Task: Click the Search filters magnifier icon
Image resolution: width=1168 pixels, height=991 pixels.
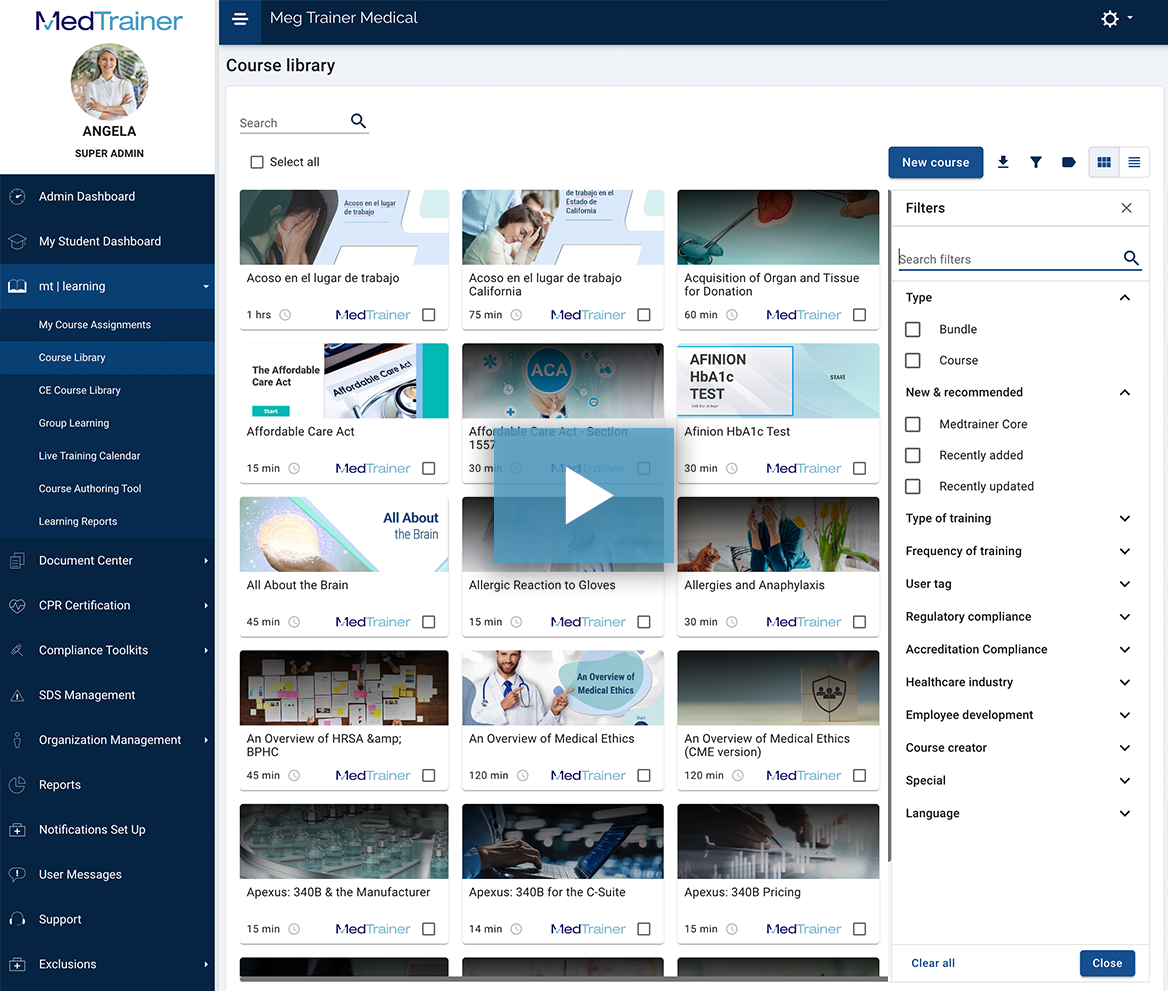Action: point(1131,258)
